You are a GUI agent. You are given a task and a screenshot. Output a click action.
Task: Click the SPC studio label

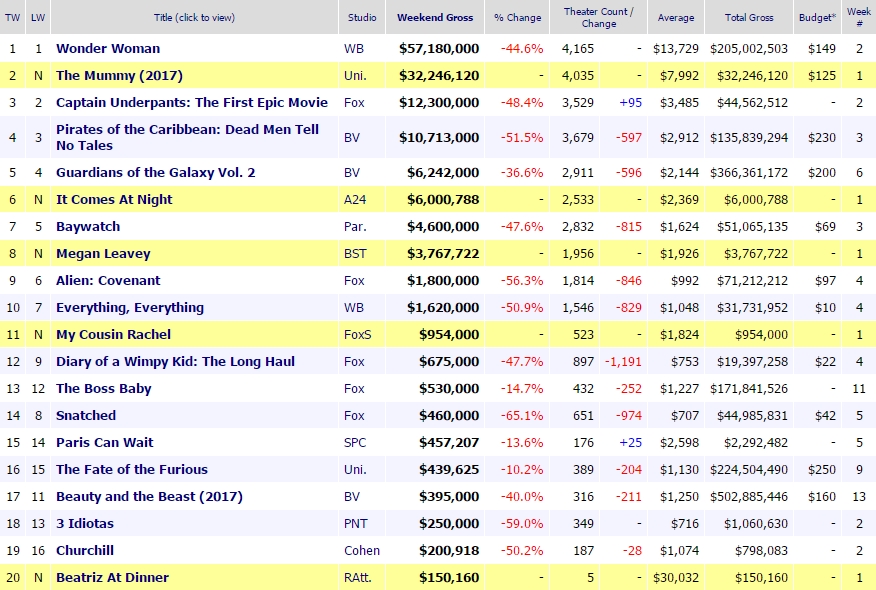pyautogui.click(x=355, y=442)
